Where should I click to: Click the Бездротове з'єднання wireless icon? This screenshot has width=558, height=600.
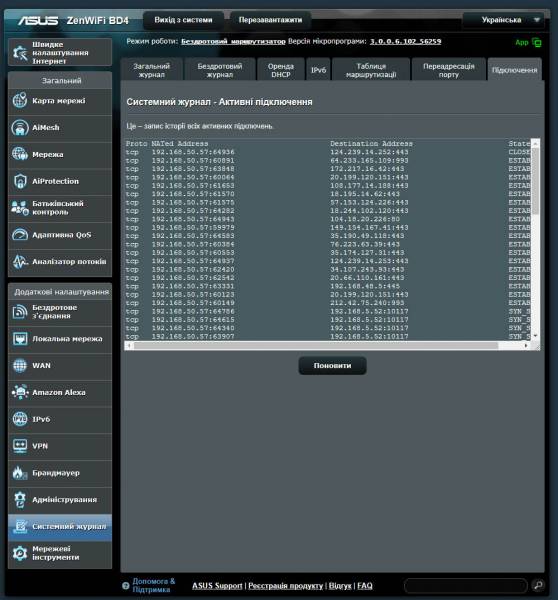(20, 312)
